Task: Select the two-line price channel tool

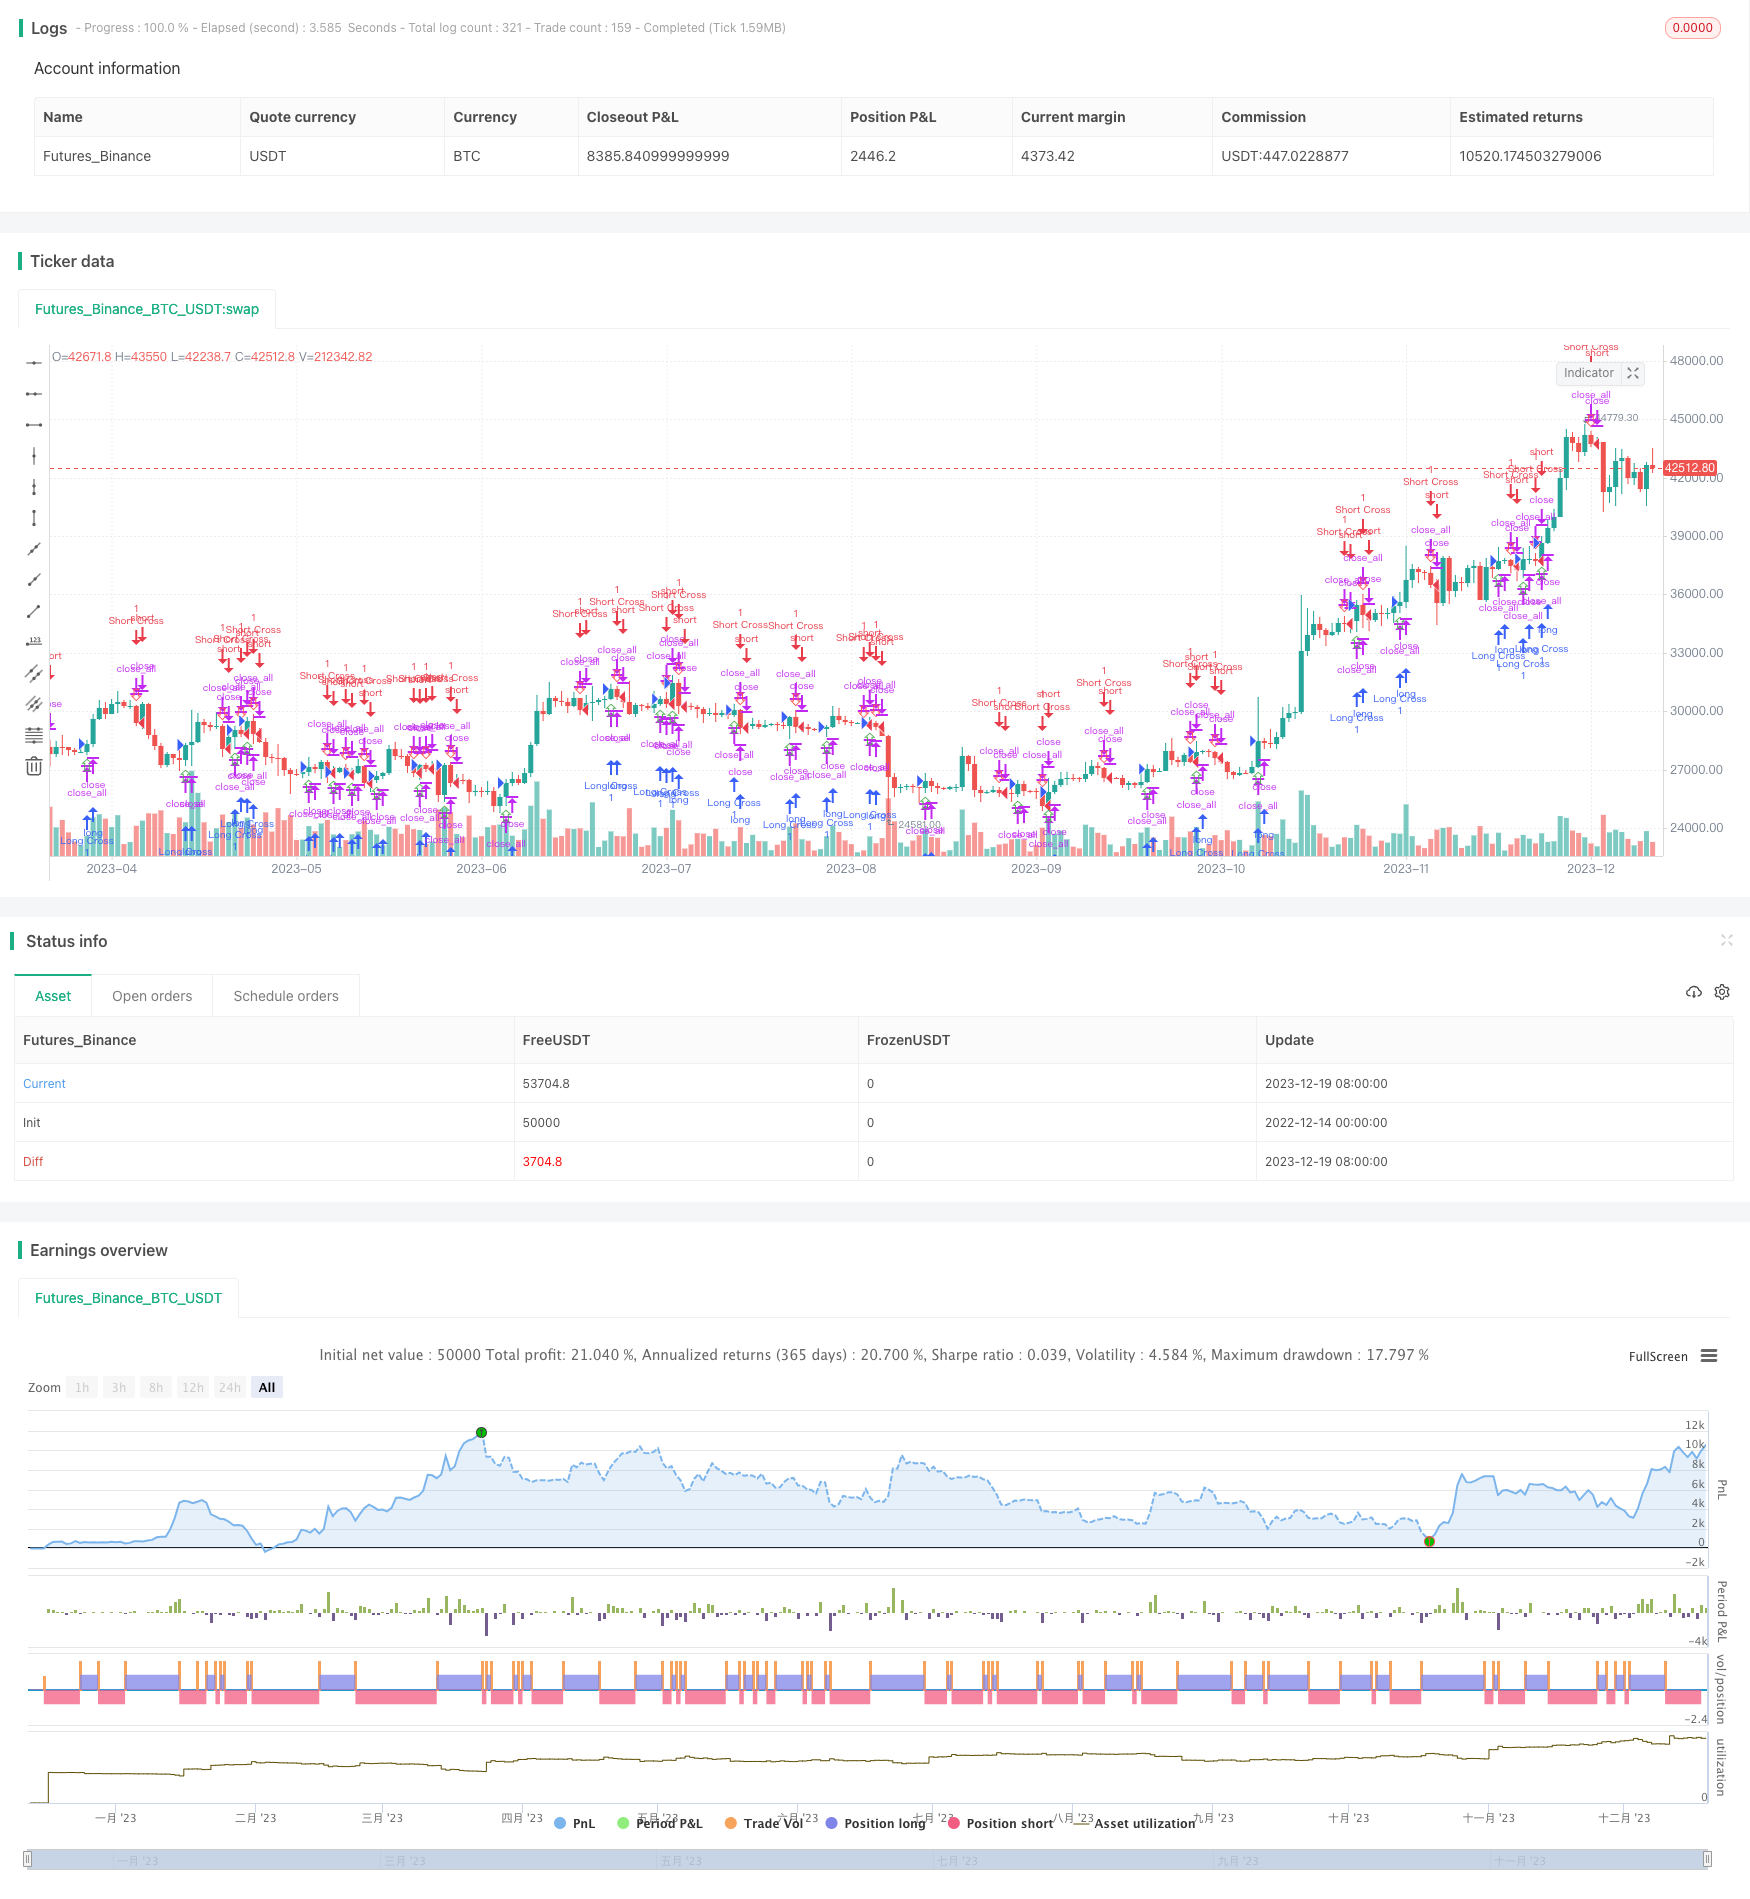Action: 34,673
